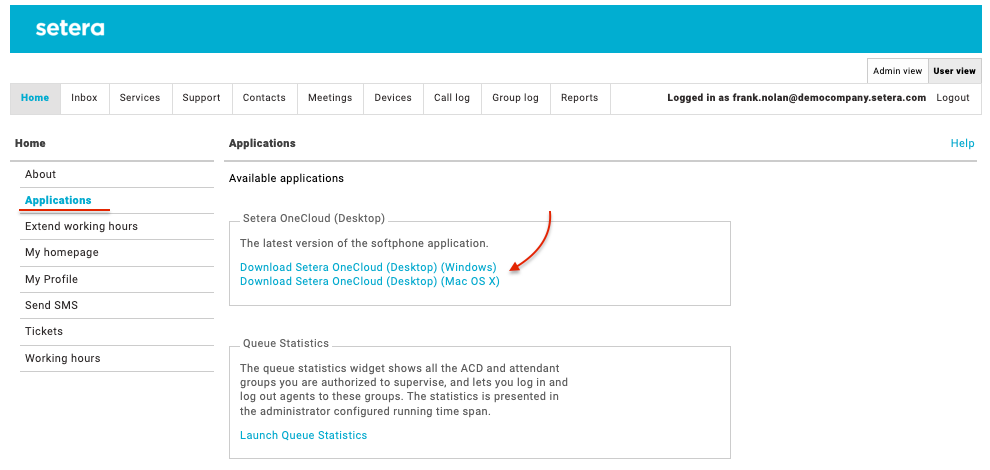Open the Support tab
The height and width of the screenshot is (470, 990).
201,98
